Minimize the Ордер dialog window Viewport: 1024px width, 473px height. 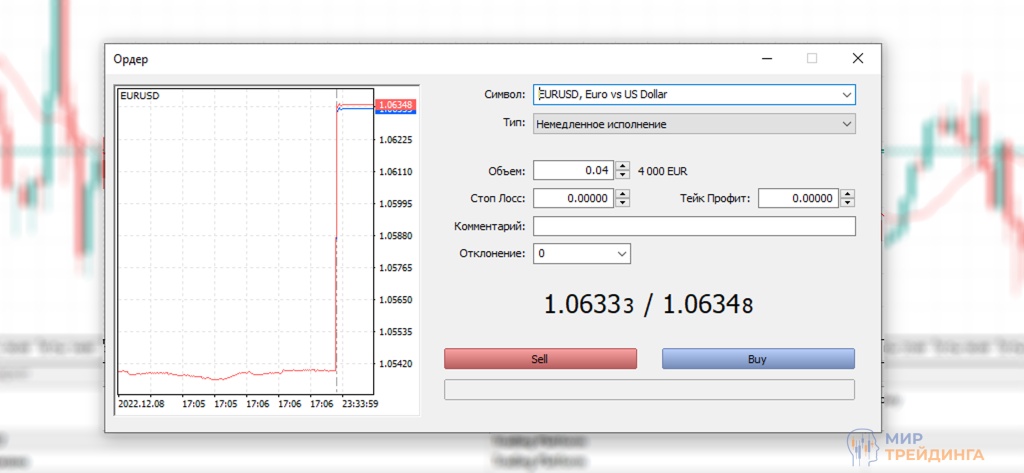[765, 59]
